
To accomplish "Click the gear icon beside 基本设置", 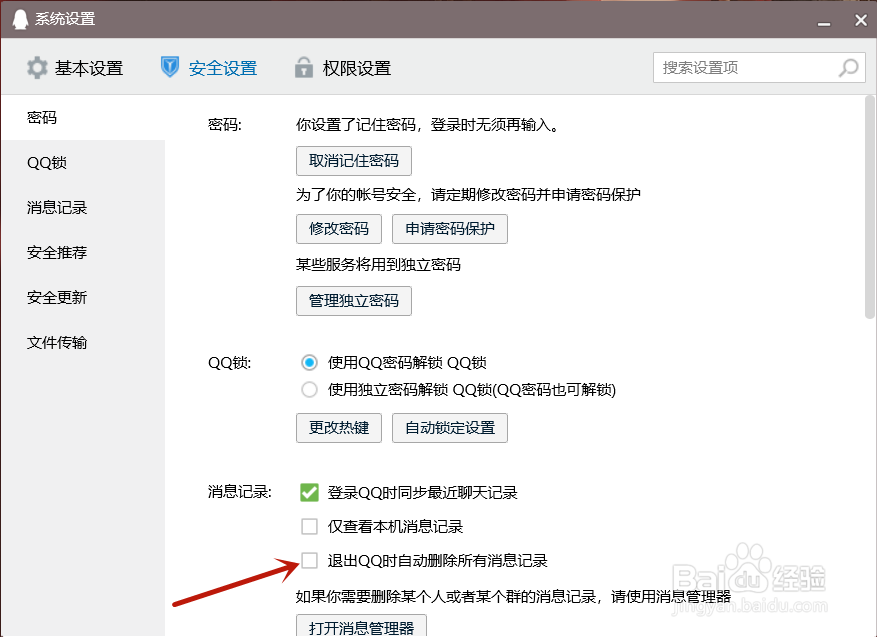I will pos(37,67).
